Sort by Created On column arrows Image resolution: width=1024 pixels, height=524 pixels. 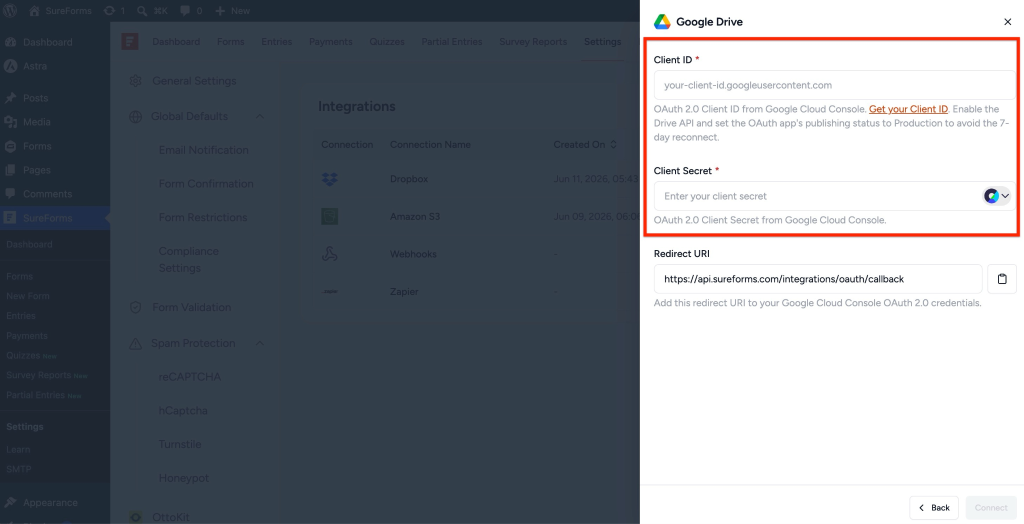pos(613,145)
